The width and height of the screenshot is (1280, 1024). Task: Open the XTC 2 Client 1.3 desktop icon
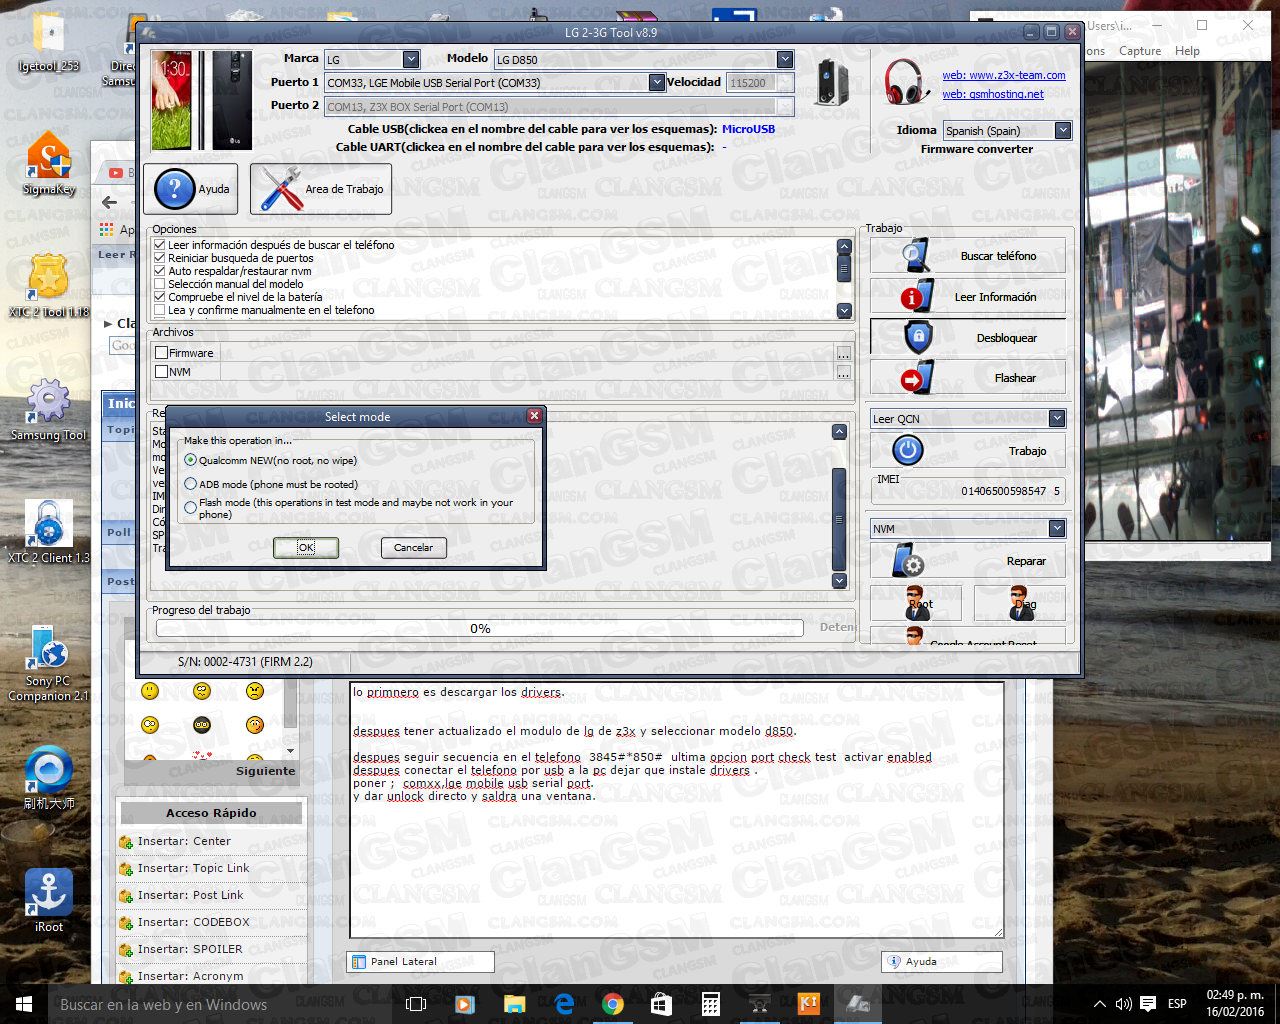tap(49, 532)
